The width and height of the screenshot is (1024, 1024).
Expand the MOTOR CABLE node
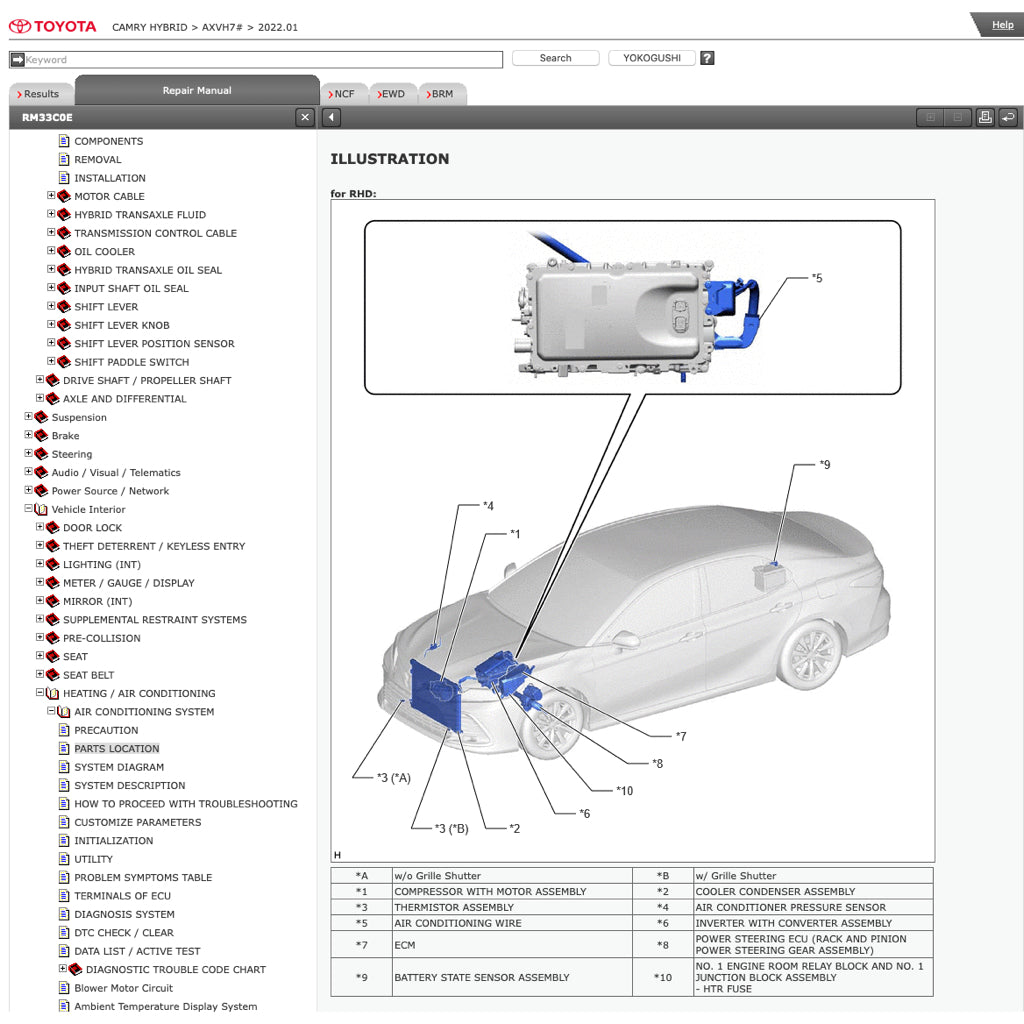pos(50,196)
